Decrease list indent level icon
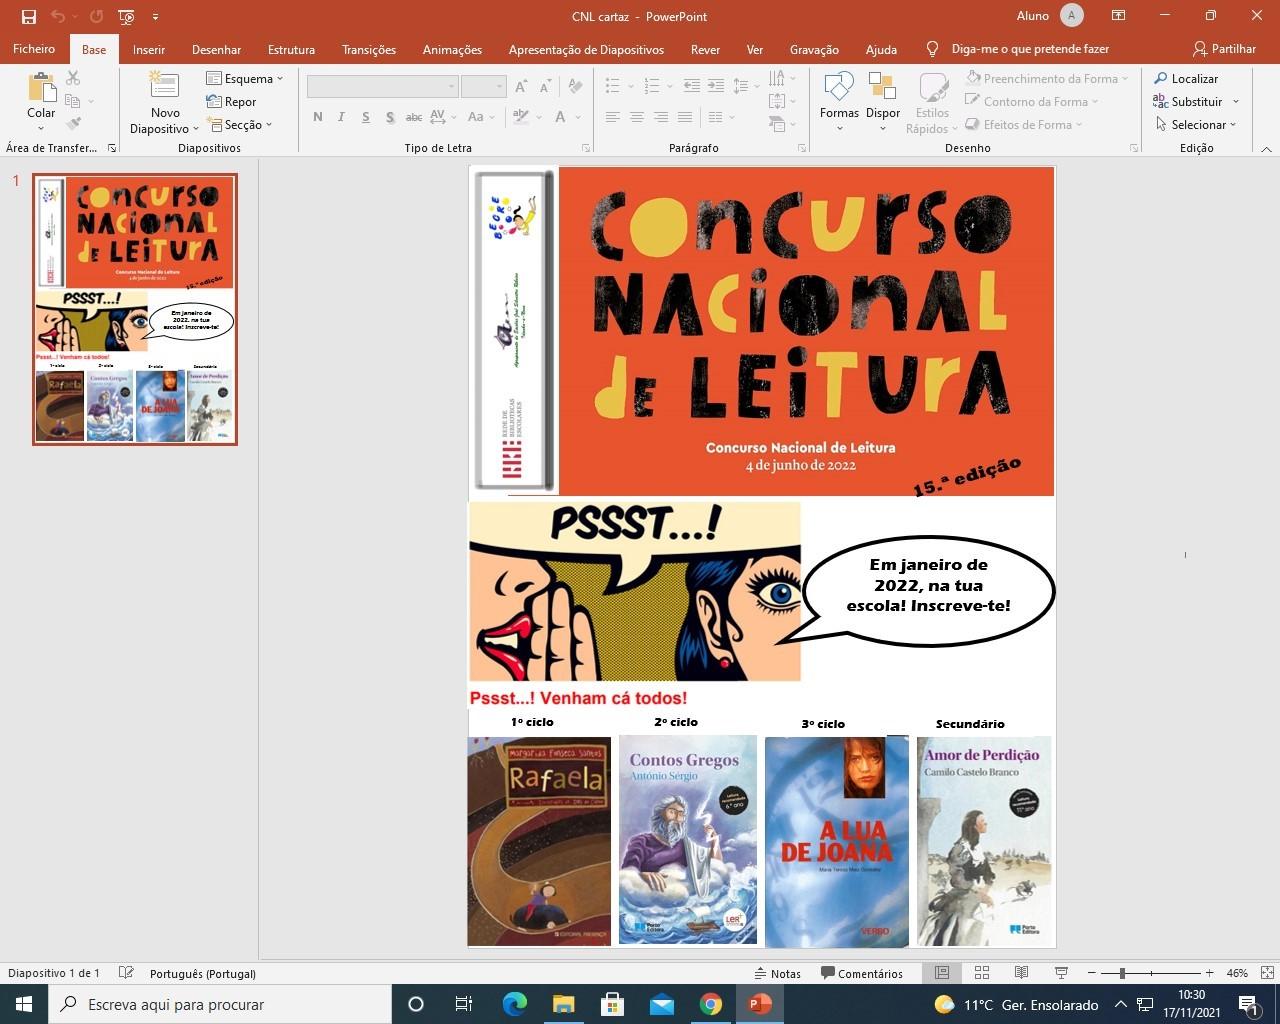 tap(692, 87)
